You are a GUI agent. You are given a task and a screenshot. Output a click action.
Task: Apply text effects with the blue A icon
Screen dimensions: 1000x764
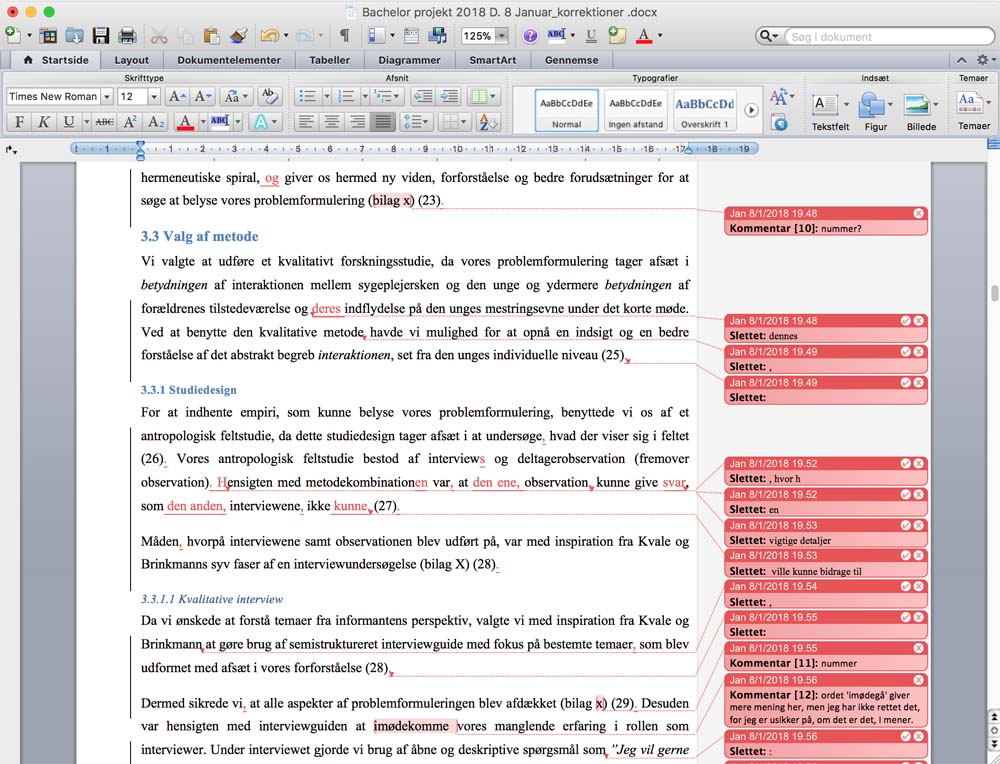tap(261, 121)
